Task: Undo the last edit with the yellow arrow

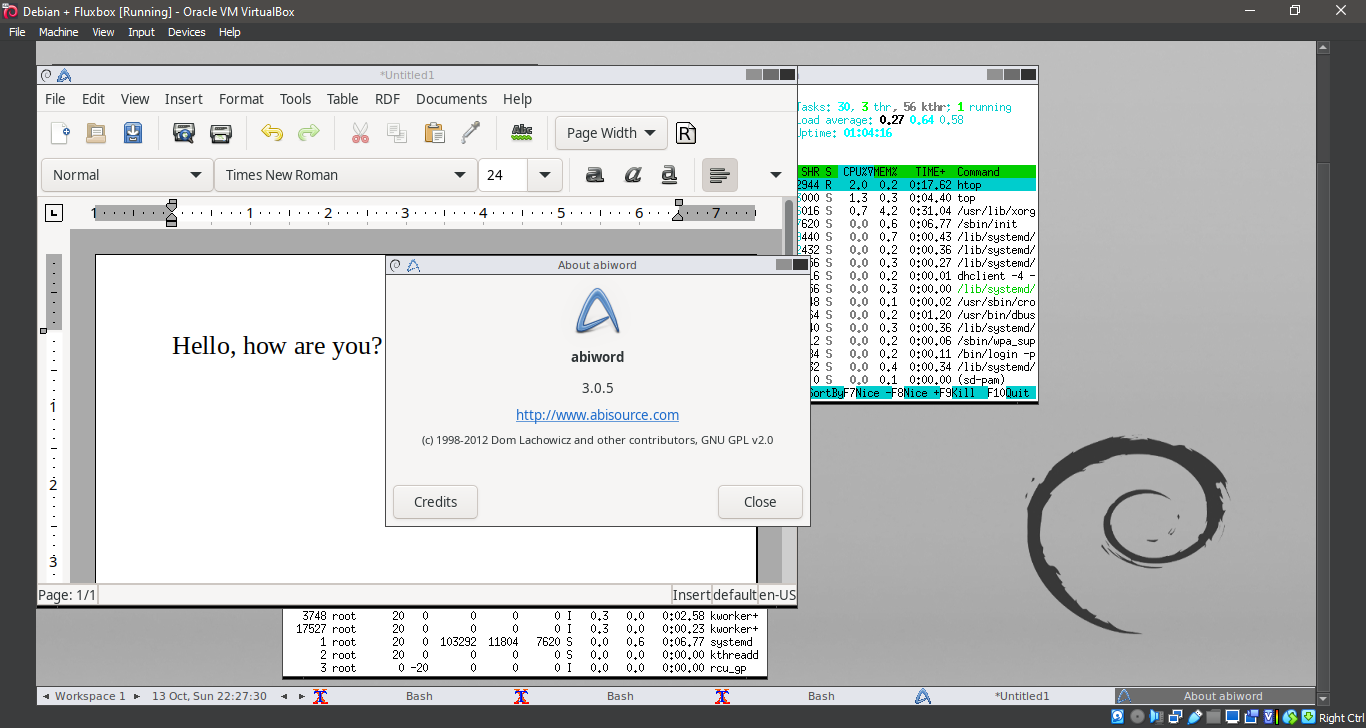Action: [271, 132]
